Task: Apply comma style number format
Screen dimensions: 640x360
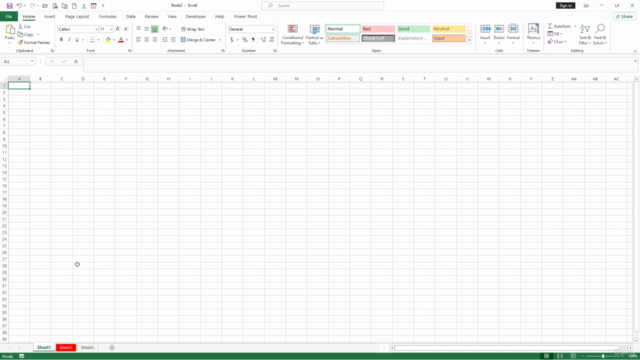Action: (x=253, y=40)
